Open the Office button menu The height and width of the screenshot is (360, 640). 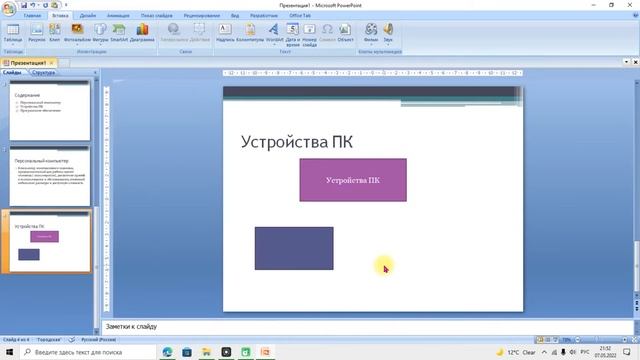click(x=9, y=9)
